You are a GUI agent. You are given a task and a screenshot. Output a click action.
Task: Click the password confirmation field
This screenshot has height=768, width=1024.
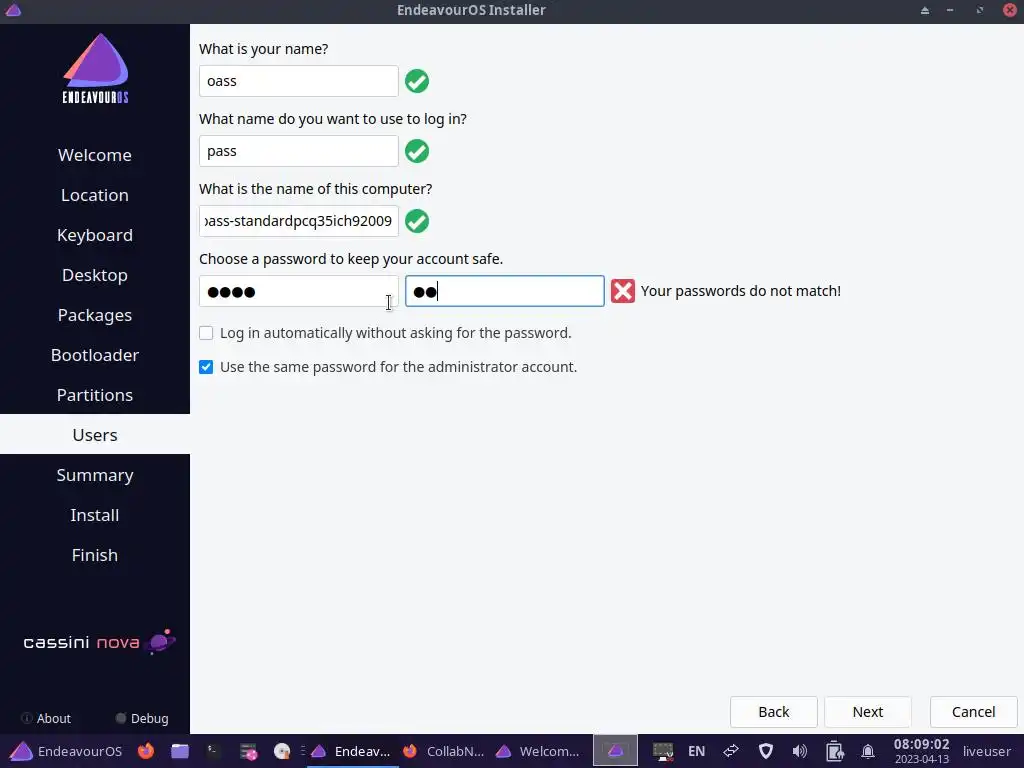[x=504, y=291]
